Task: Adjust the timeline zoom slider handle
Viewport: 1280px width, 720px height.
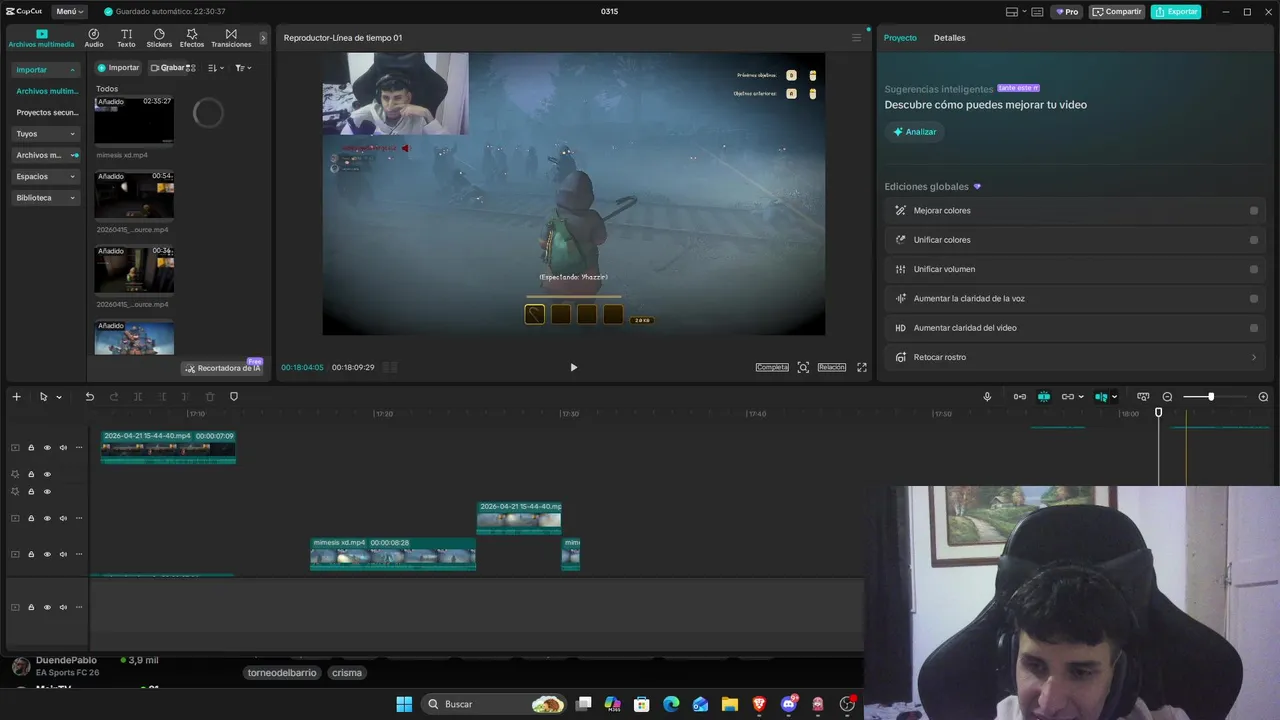Action: 1211,397
